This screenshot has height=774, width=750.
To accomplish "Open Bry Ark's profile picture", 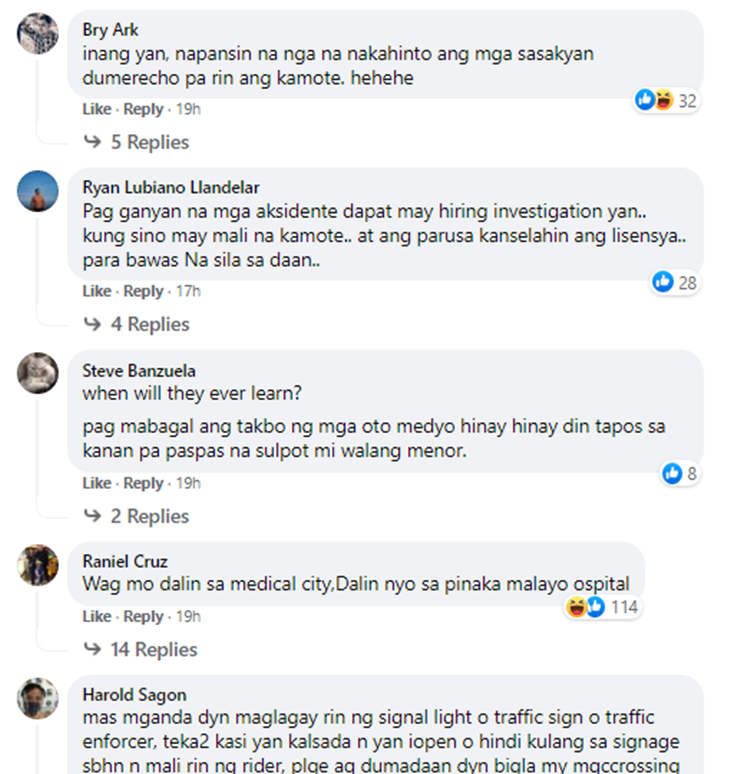I will pos(38,33).
